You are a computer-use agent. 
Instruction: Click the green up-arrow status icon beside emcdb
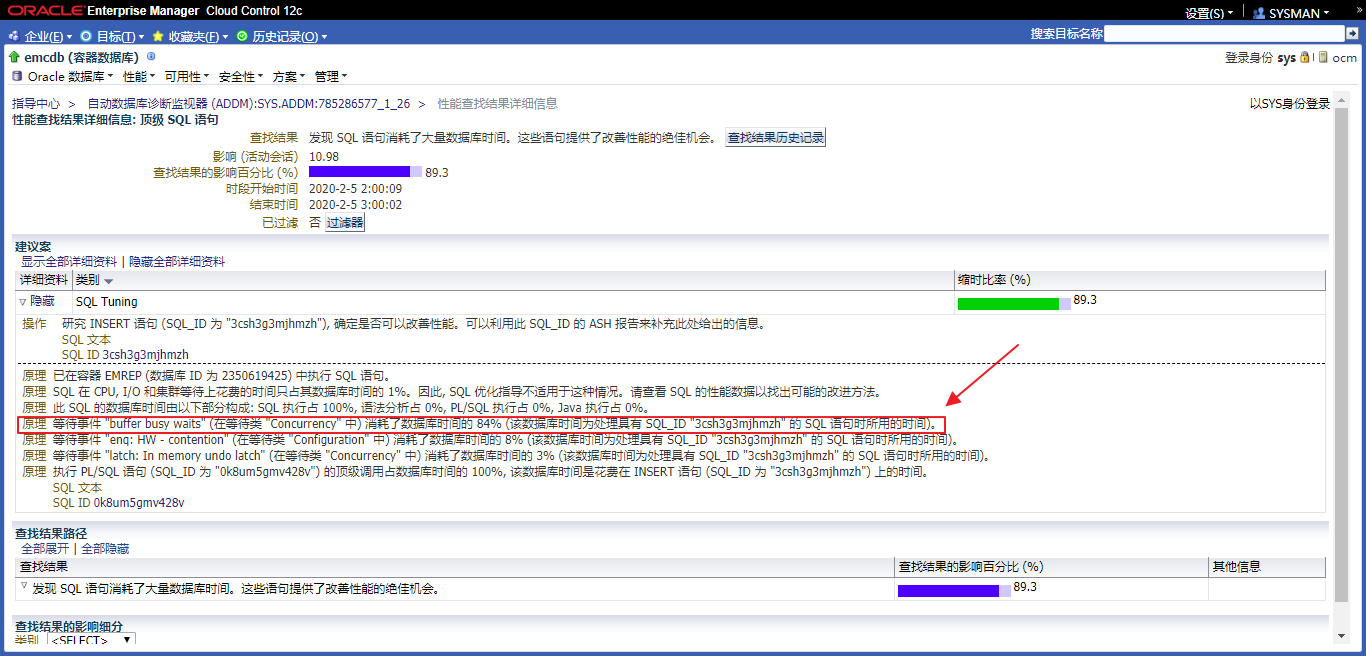(x=14, y=57)
